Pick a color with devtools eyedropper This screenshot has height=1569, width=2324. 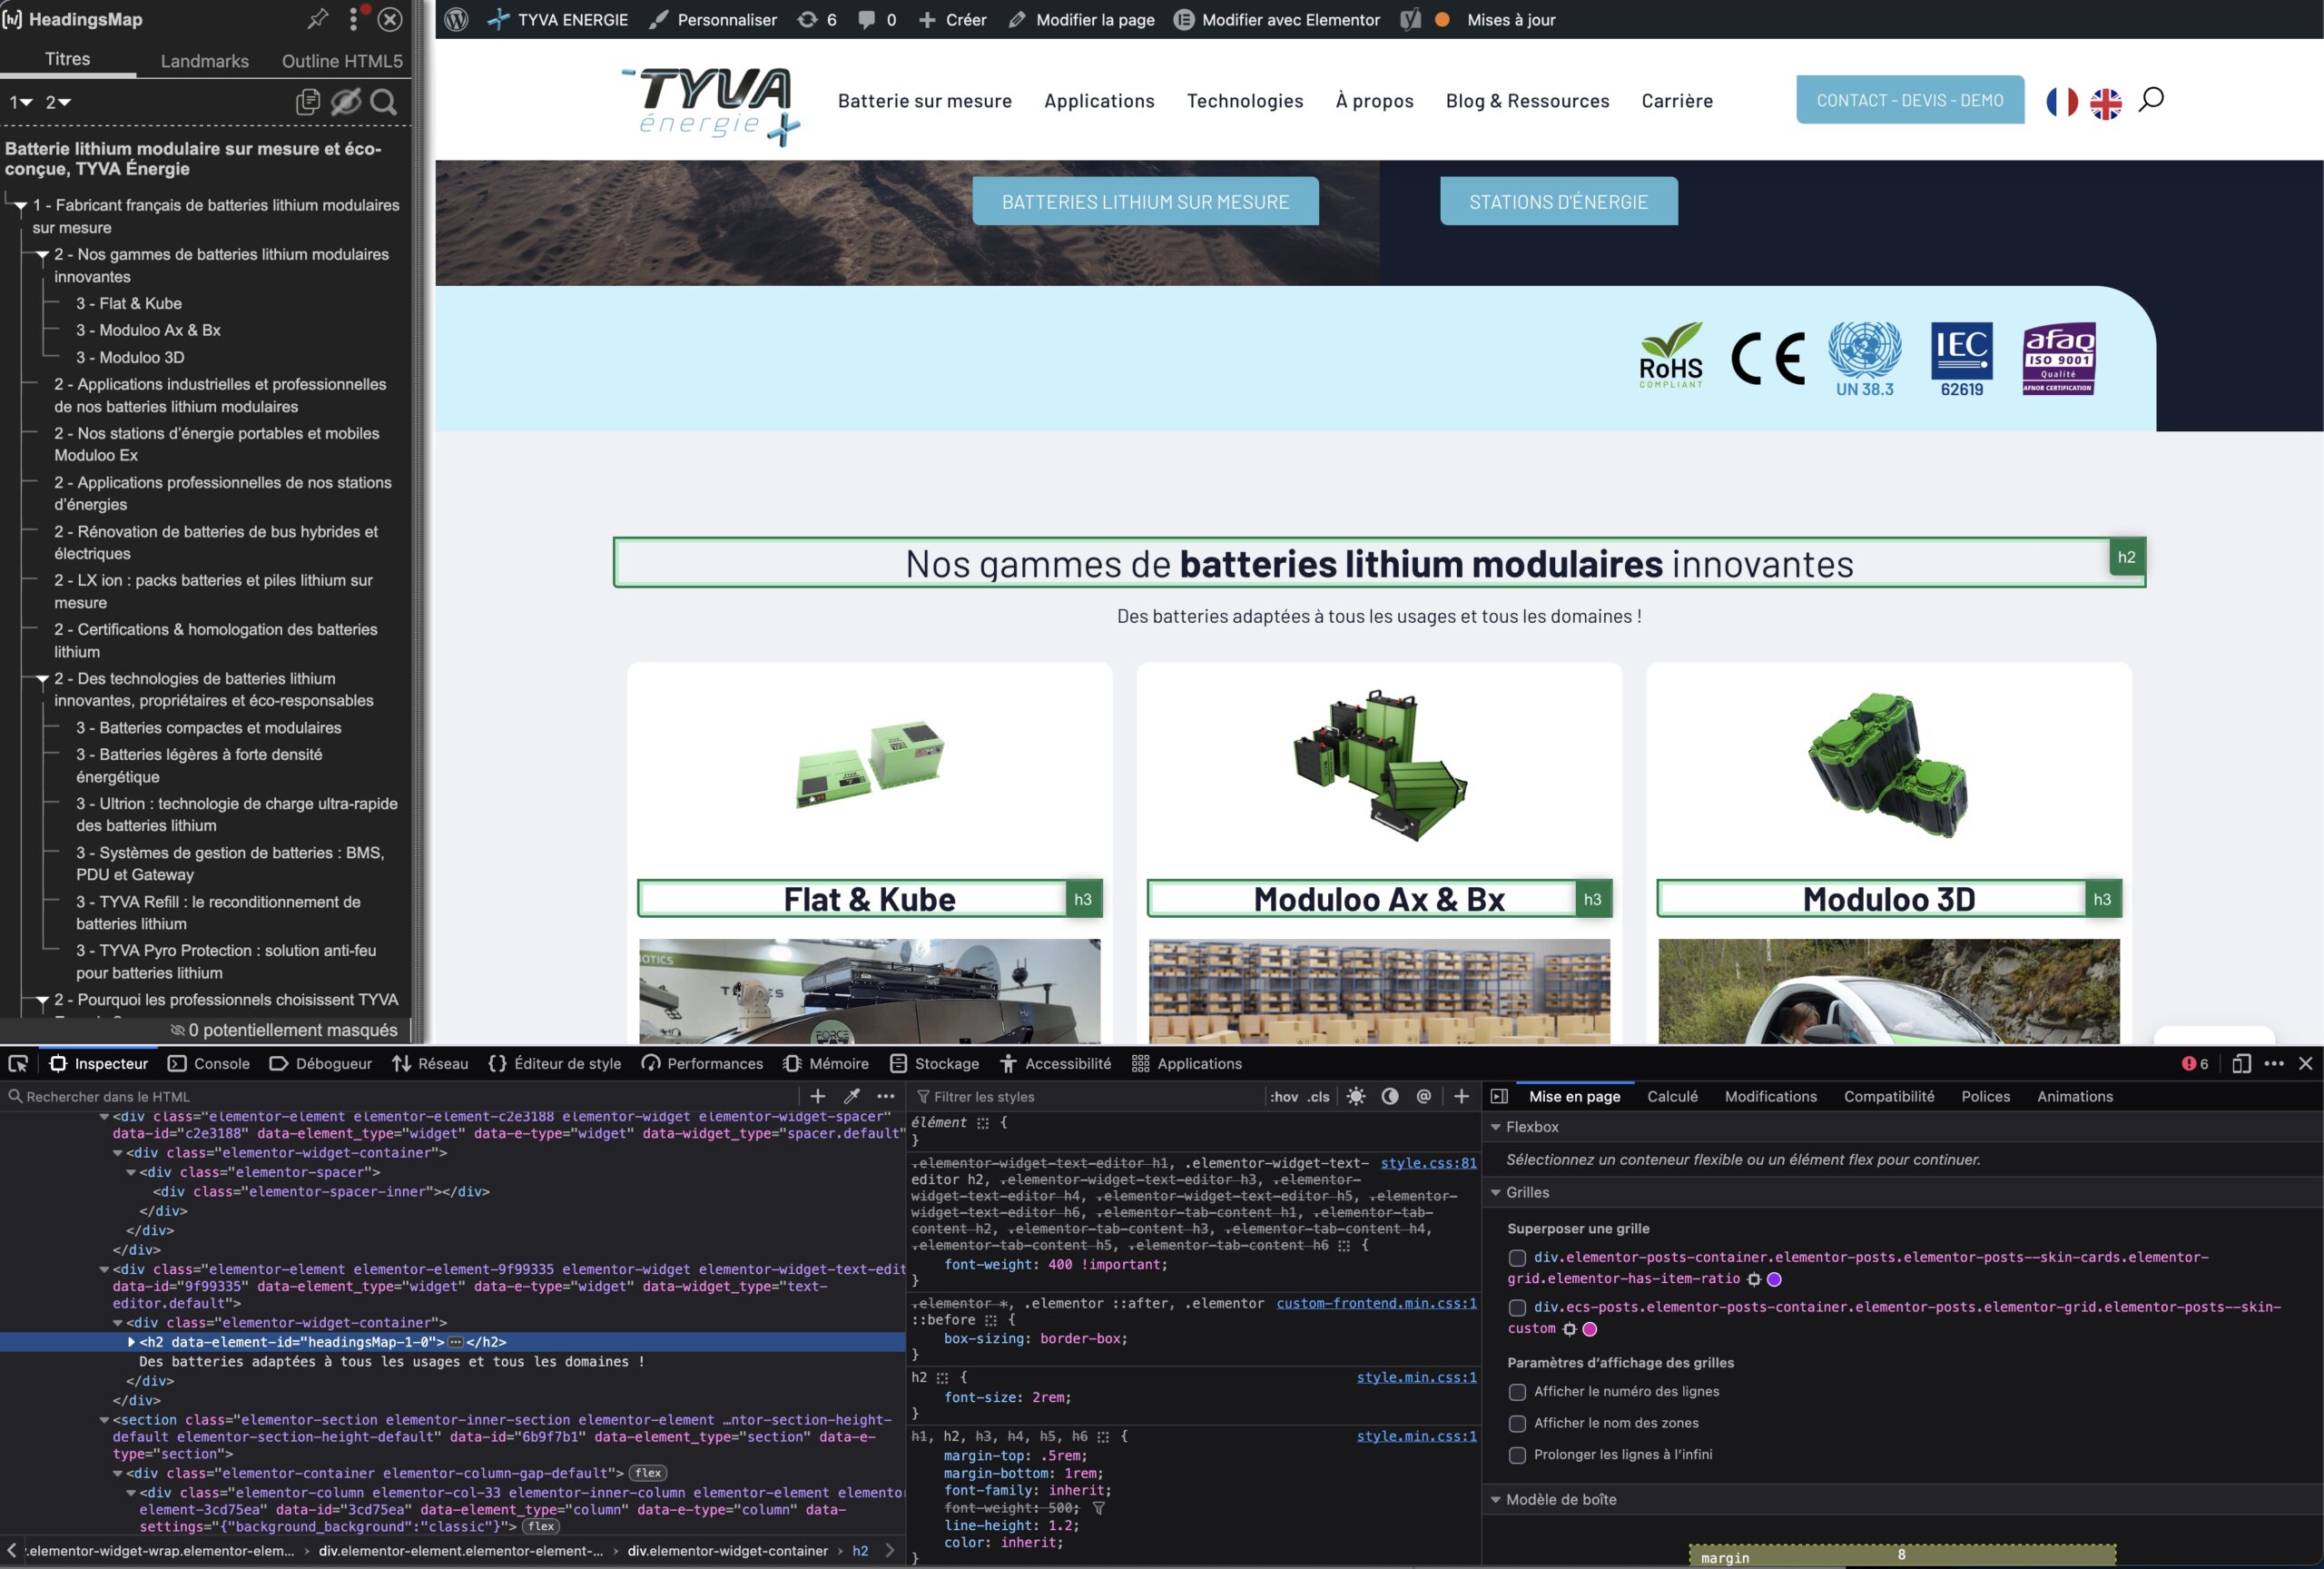click(x=852, y=1096)
